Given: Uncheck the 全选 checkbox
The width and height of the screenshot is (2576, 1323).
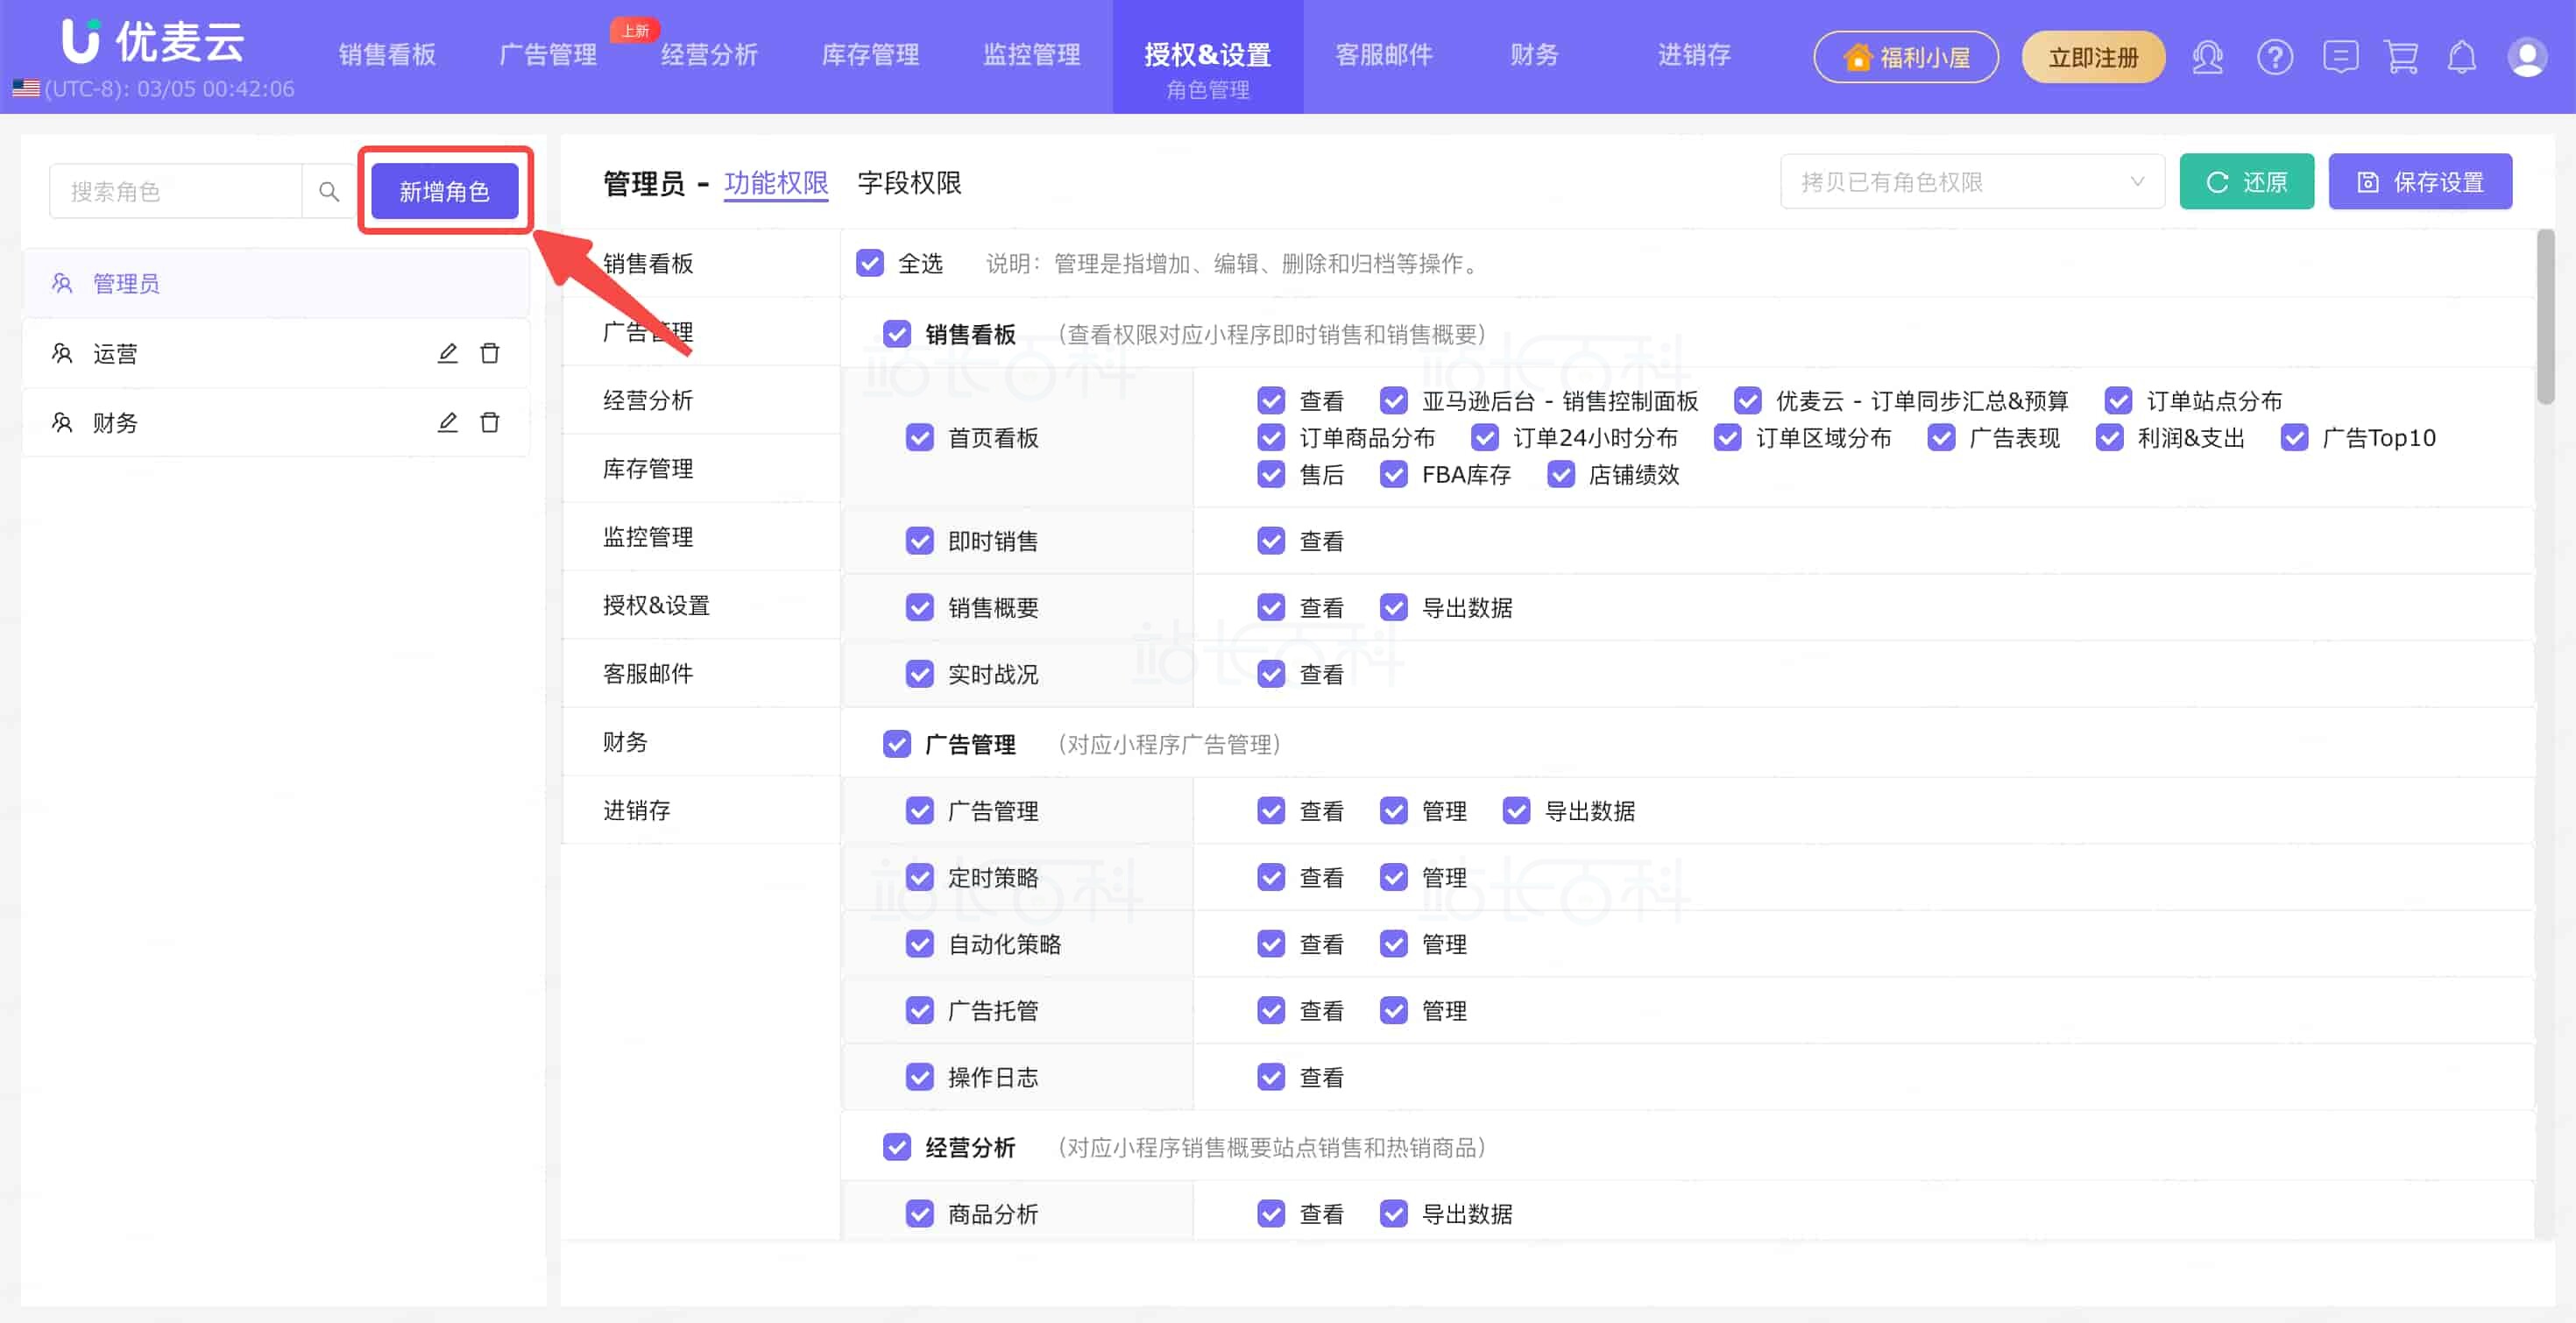Looking at the screenshot, I should 870,263.
